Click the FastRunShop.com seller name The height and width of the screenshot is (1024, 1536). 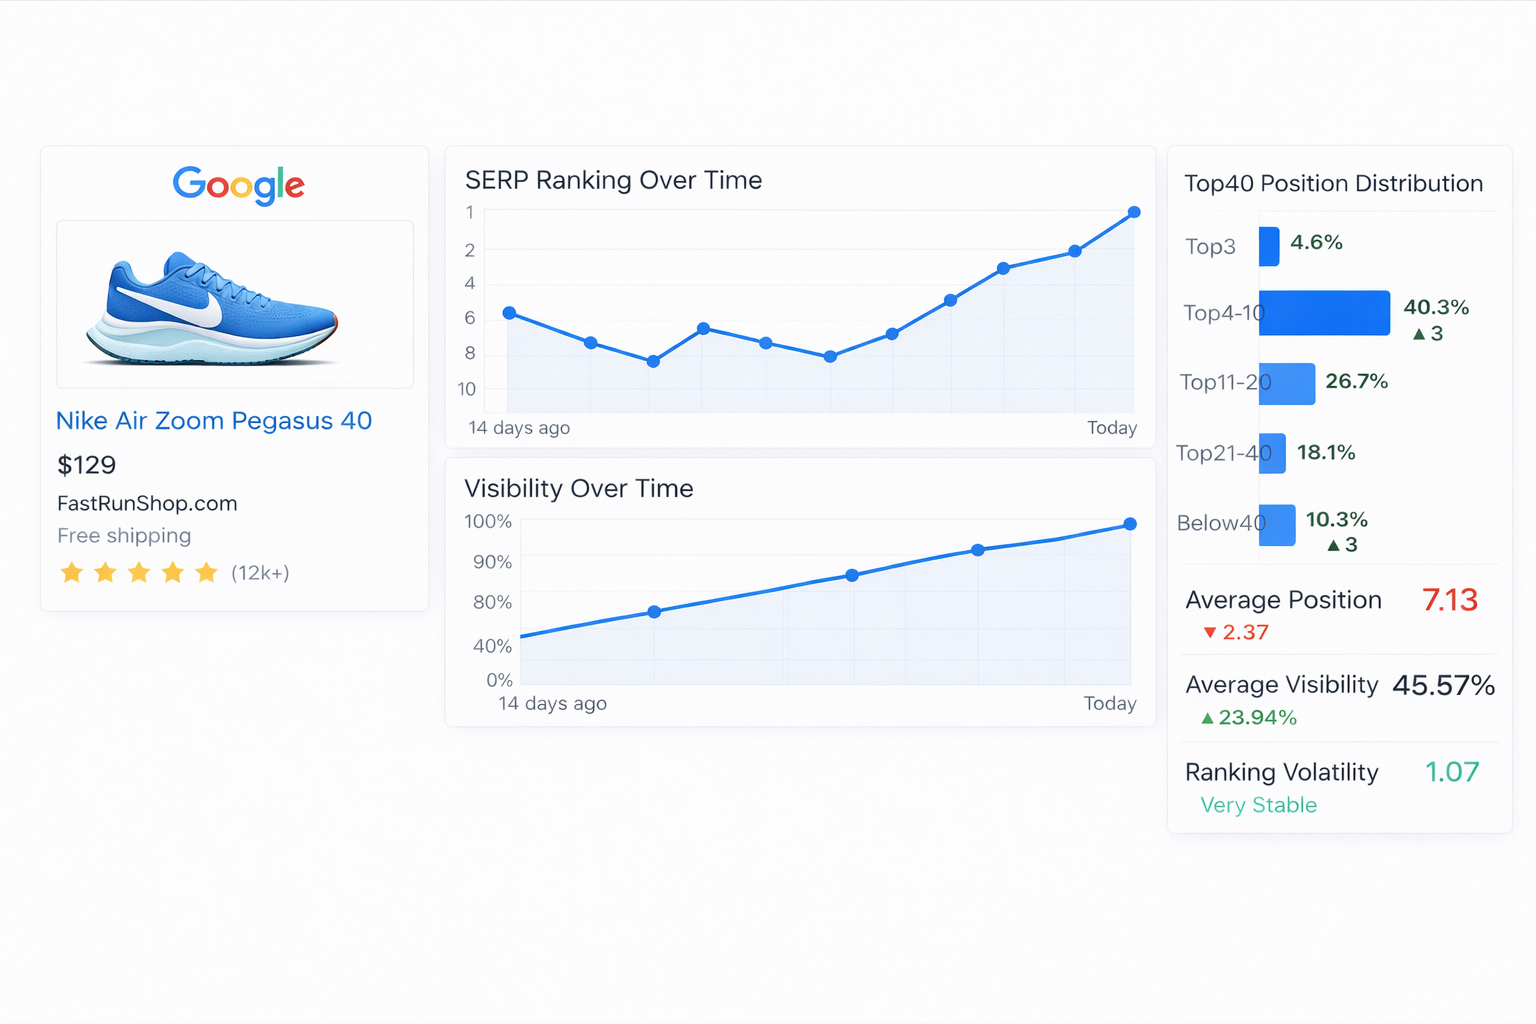point(147,503)
